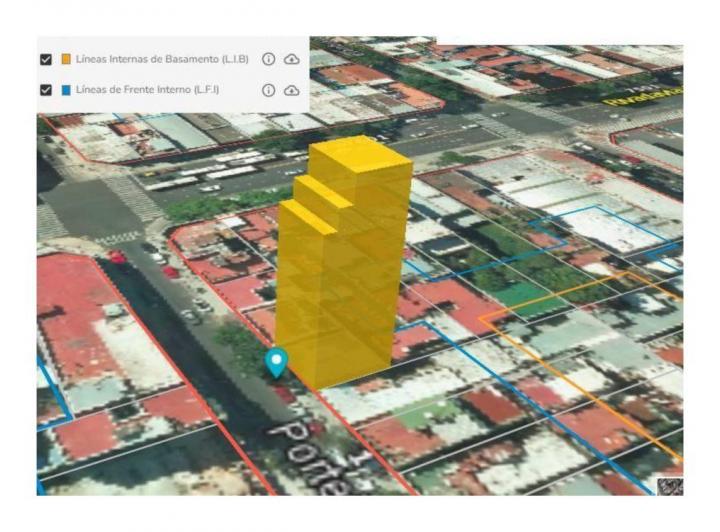The height and width of the screenshot is (532, 720).
Task: Uncheck Líneas Internas de Basamento (L.I.B) checkbox
Action: click(x=46, y=60)
